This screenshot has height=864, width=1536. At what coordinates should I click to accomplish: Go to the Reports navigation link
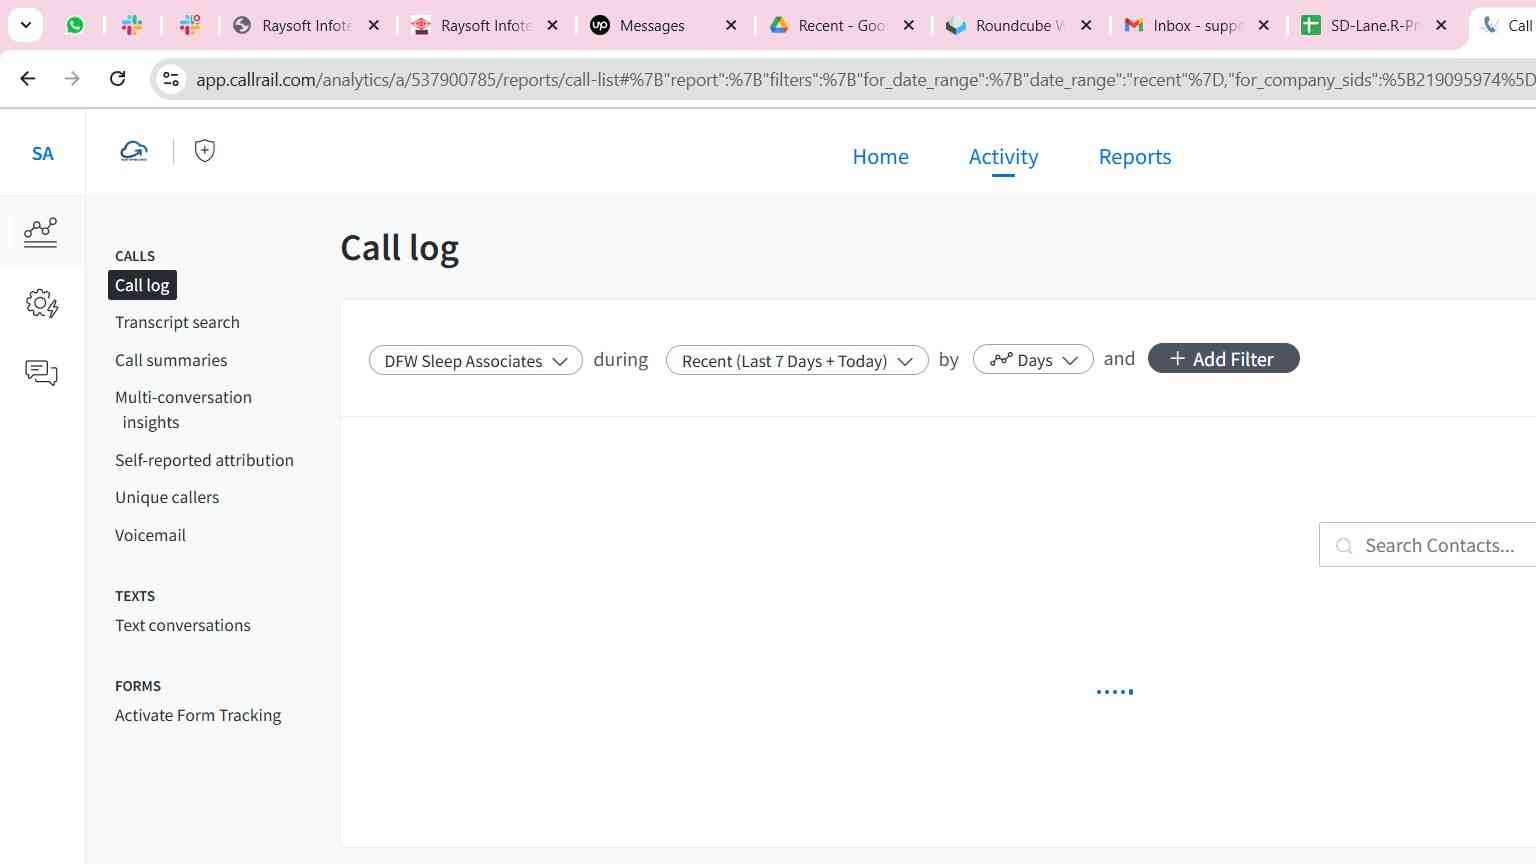point(1134,157)
